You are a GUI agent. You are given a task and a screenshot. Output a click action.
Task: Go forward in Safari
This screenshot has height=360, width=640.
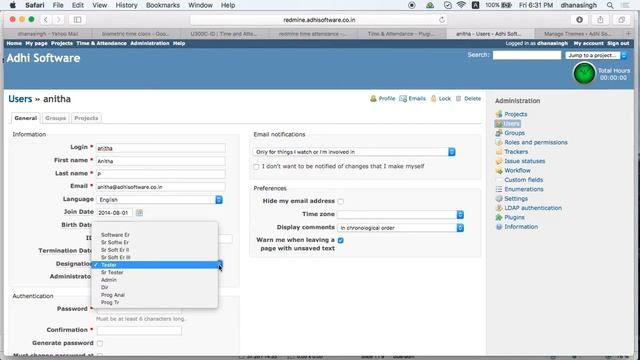tap(58, 20)
